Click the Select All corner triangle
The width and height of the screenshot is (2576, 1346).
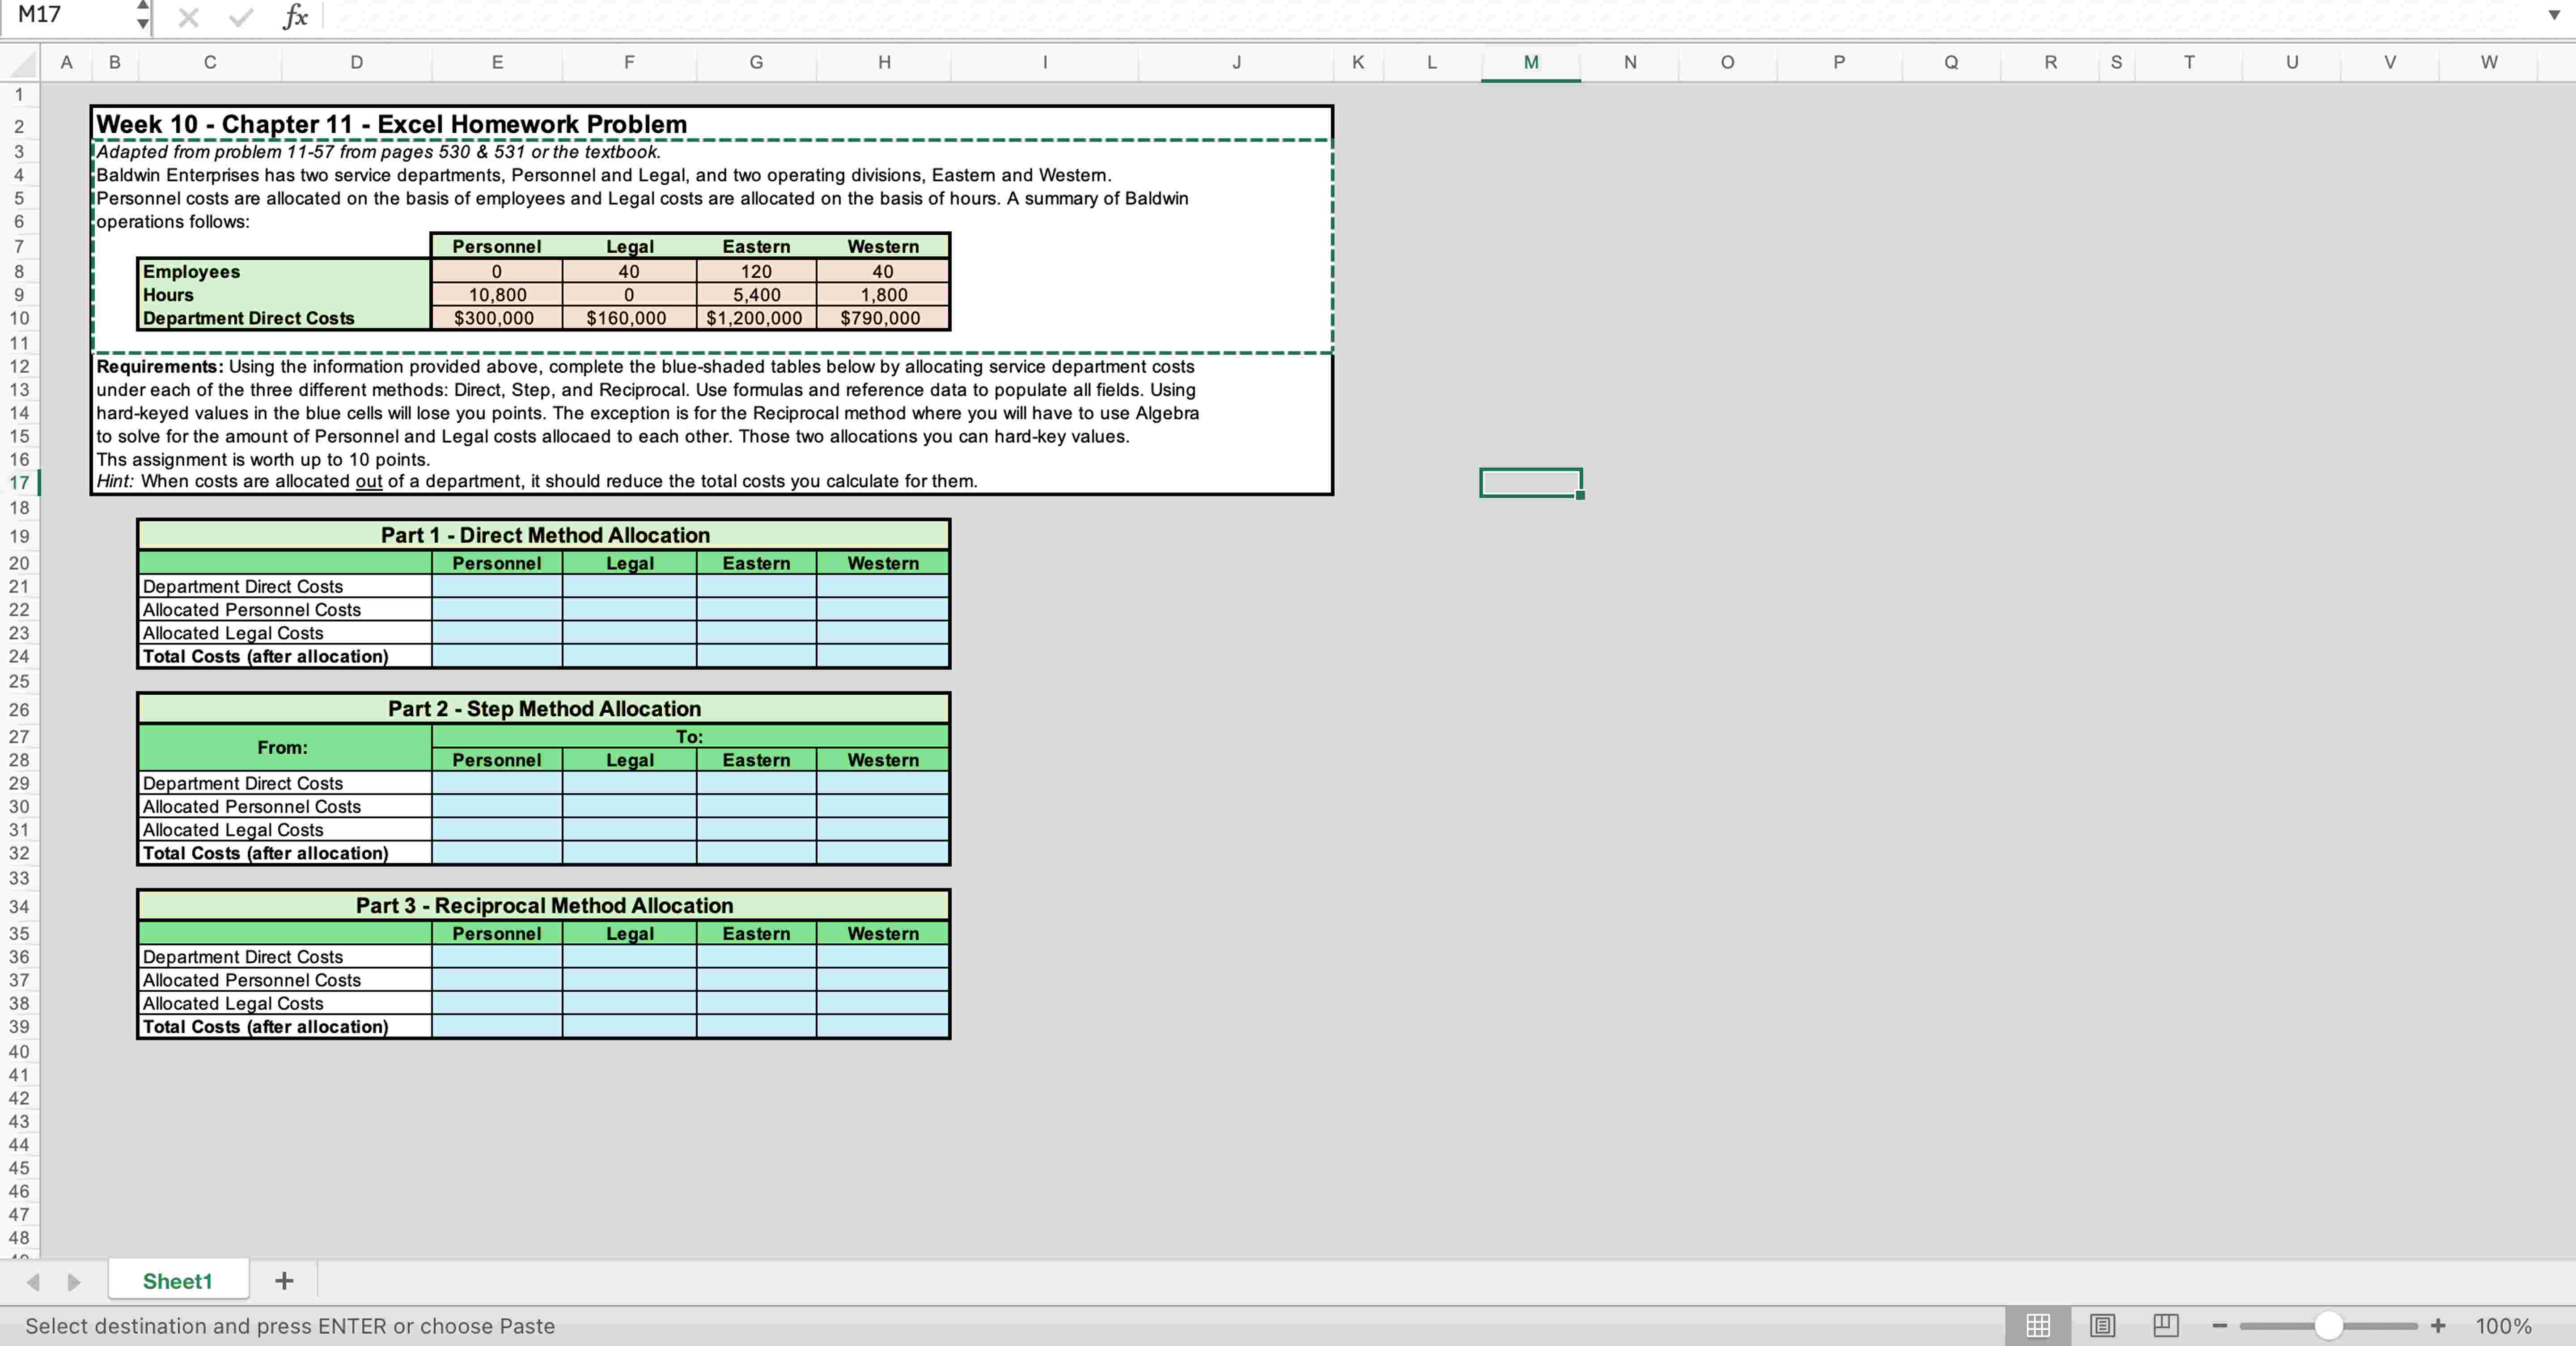(x=22, y=64)
